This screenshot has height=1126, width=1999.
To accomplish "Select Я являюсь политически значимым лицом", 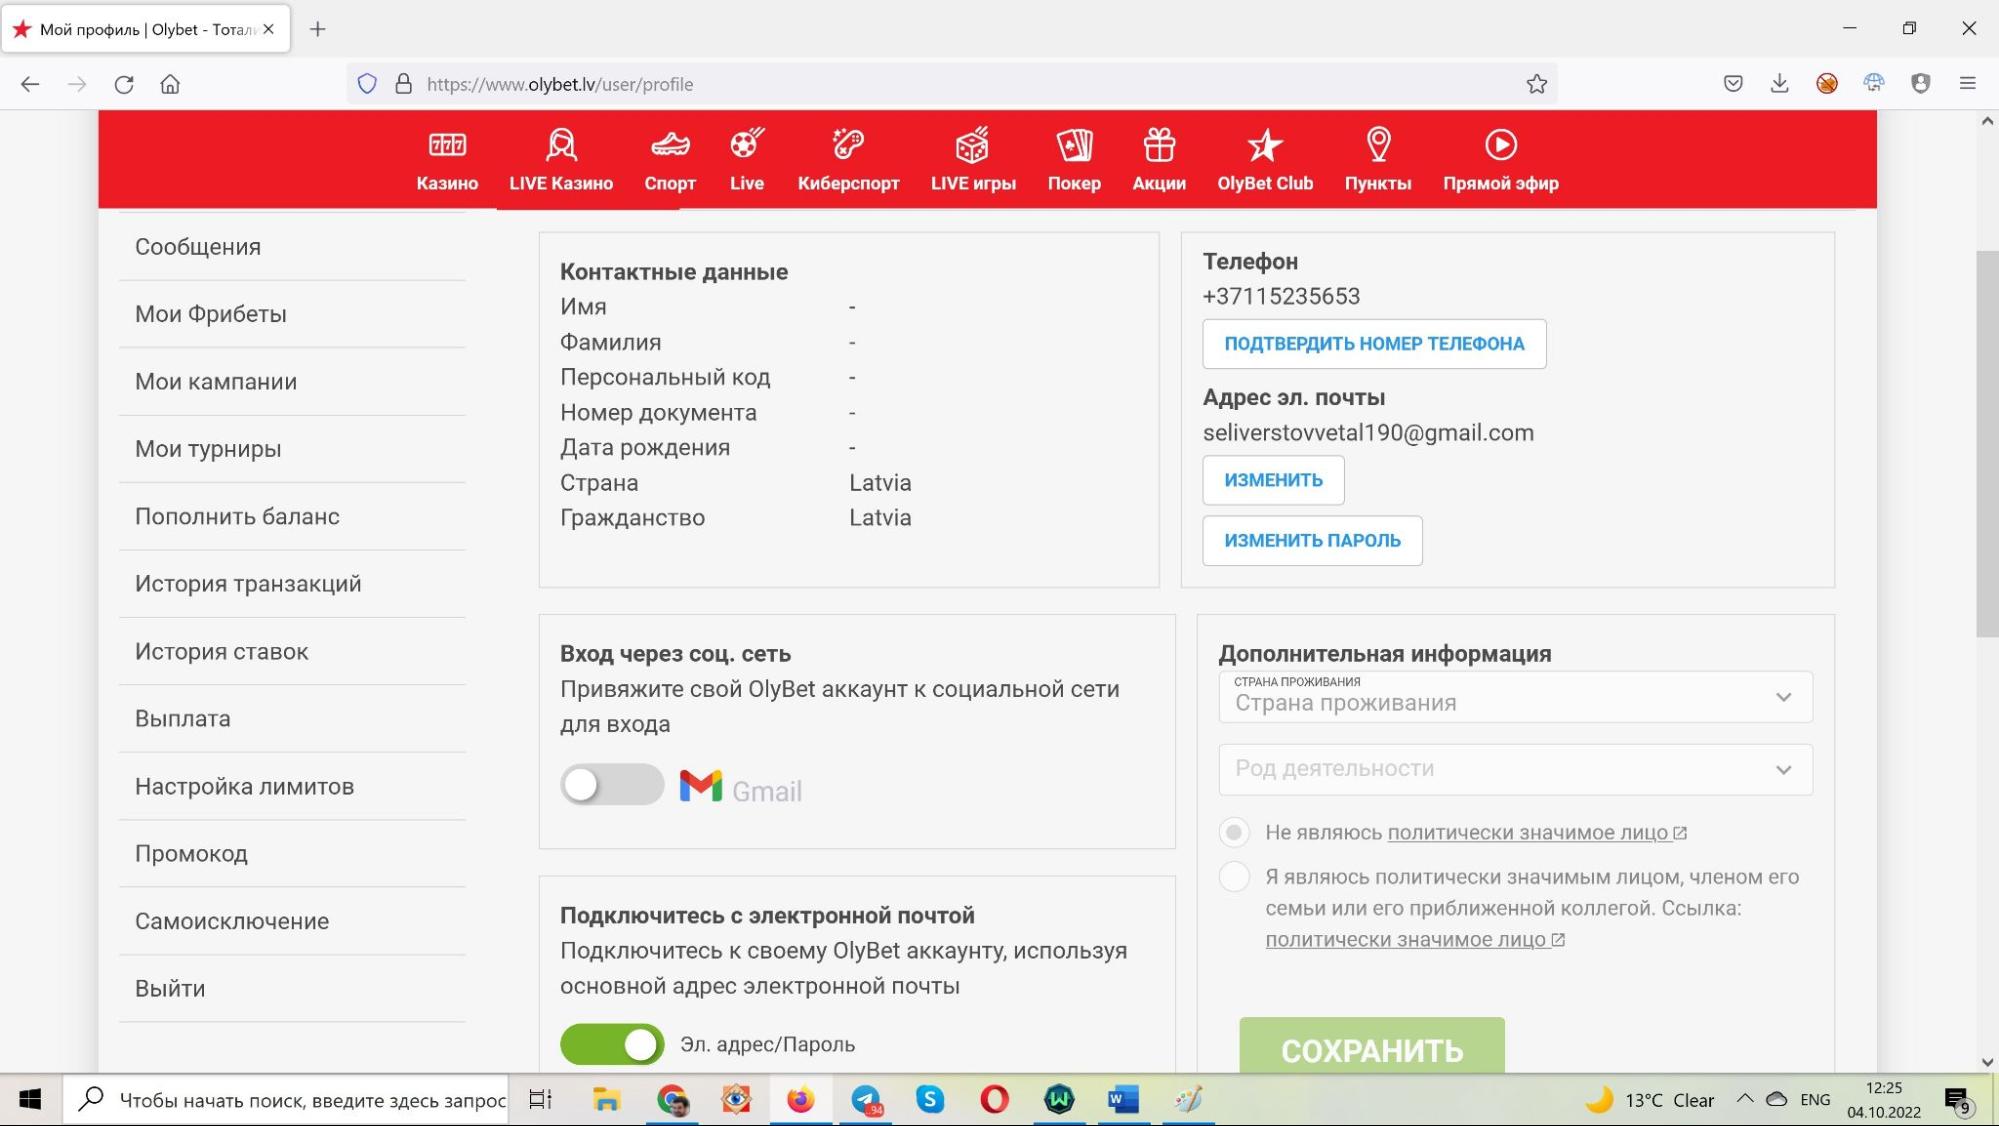I will point(1234,876).
